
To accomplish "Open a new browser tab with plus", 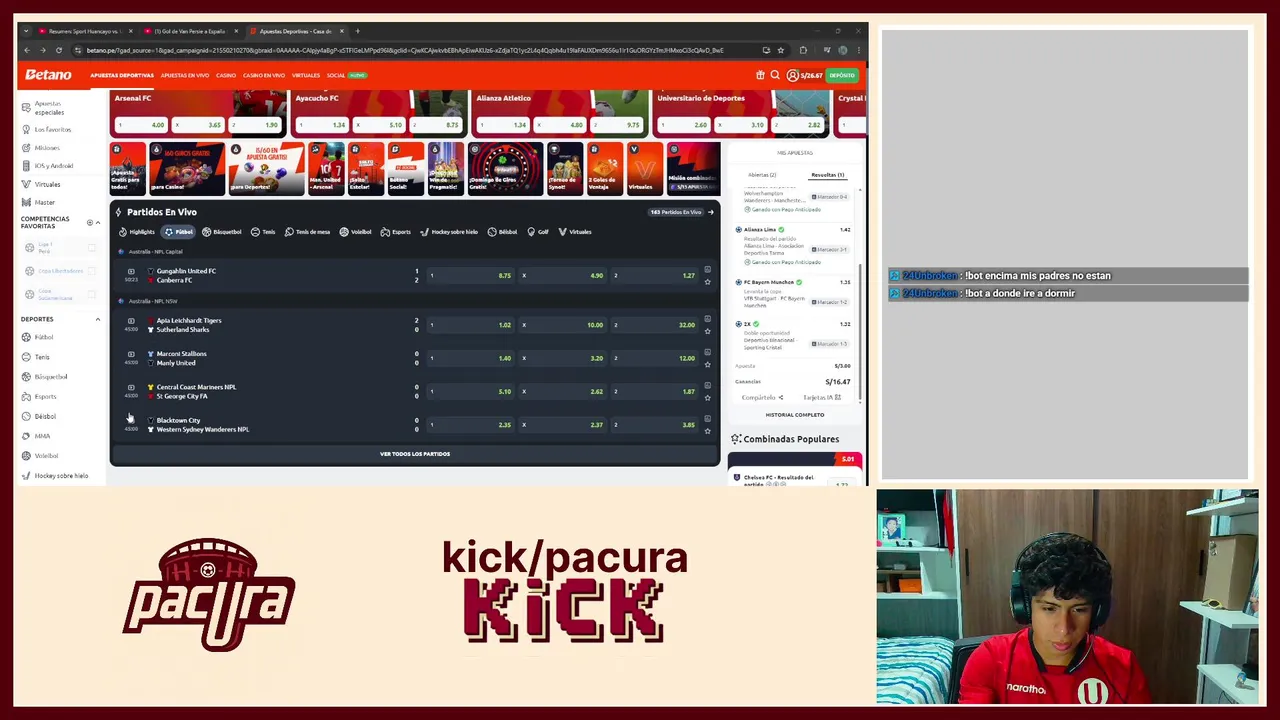I will point(358,31).
